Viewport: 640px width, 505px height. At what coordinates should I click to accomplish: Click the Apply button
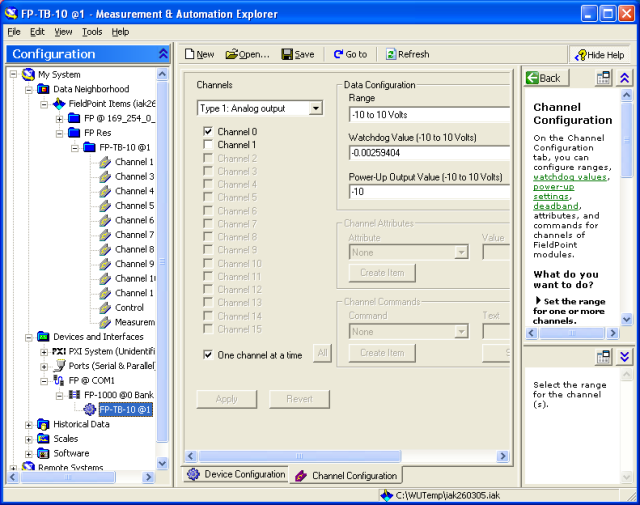(227, 399)
